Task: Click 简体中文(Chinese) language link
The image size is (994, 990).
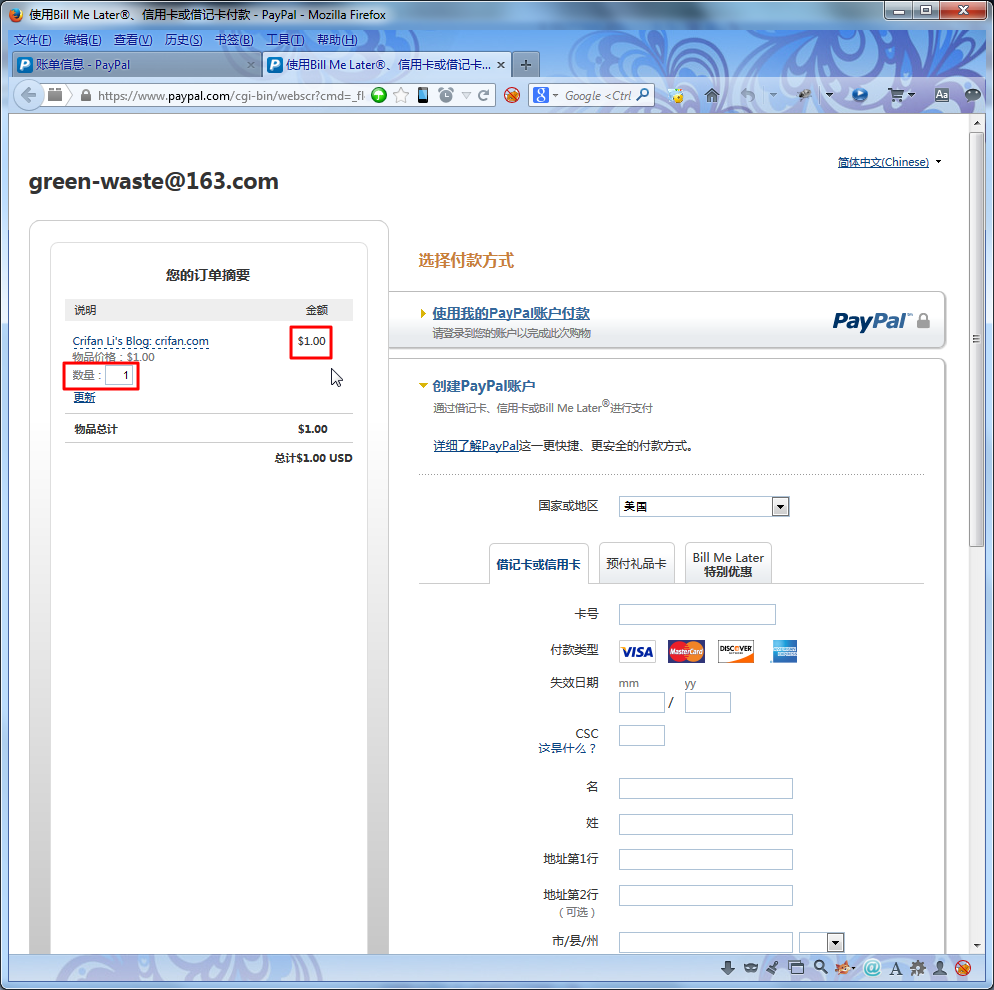Action: 882,162
